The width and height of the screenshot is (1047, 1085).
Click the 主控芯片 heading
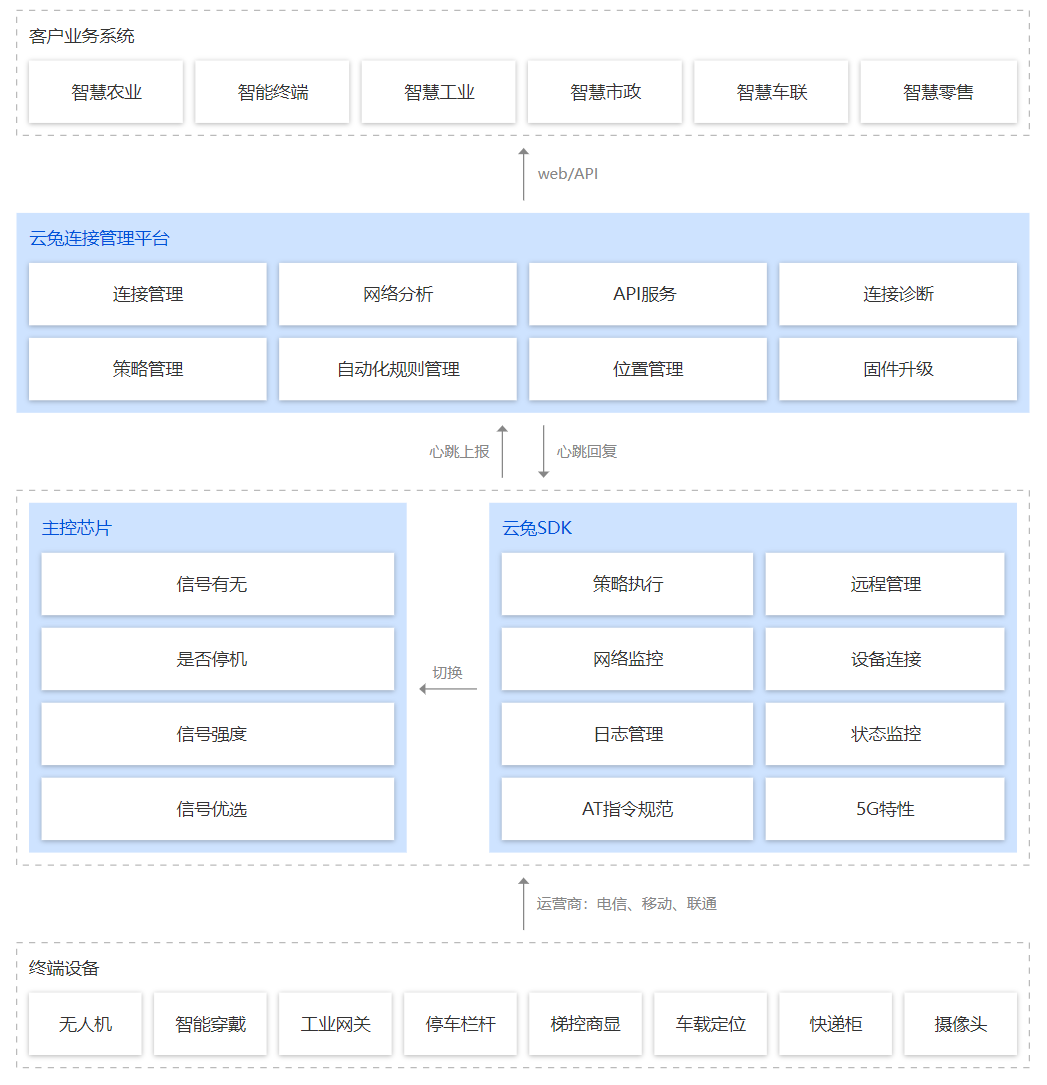click(x=77, y=529)
